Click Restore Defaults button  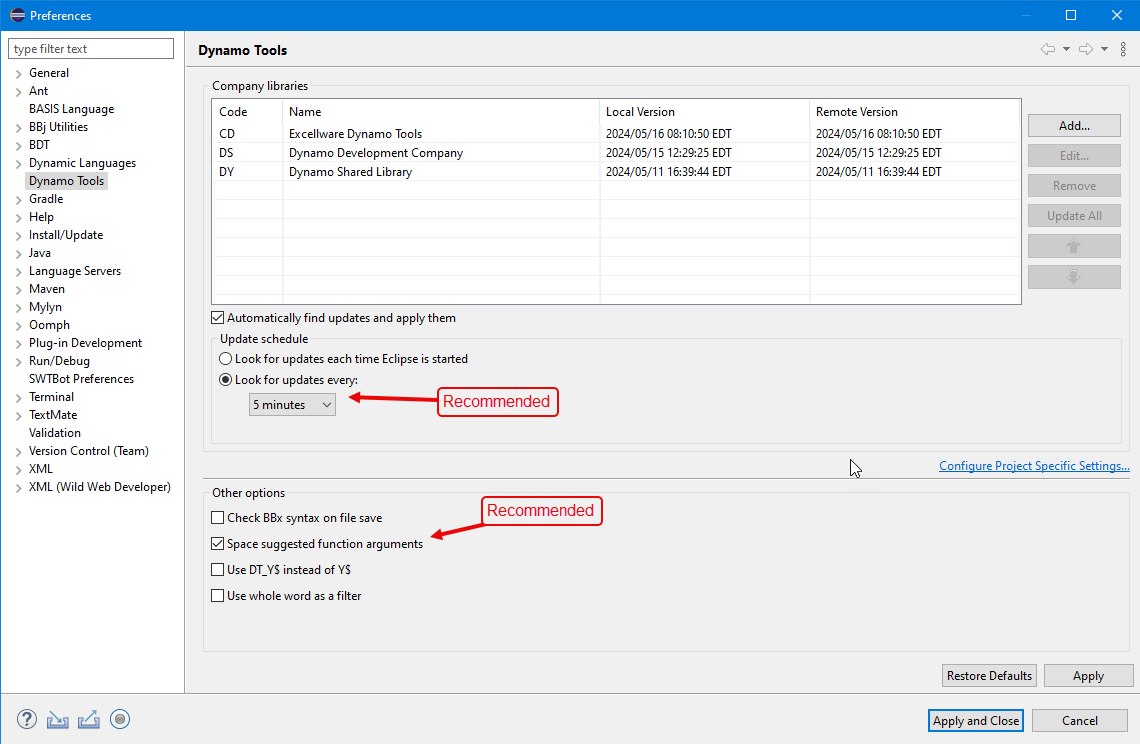point(990,676)
